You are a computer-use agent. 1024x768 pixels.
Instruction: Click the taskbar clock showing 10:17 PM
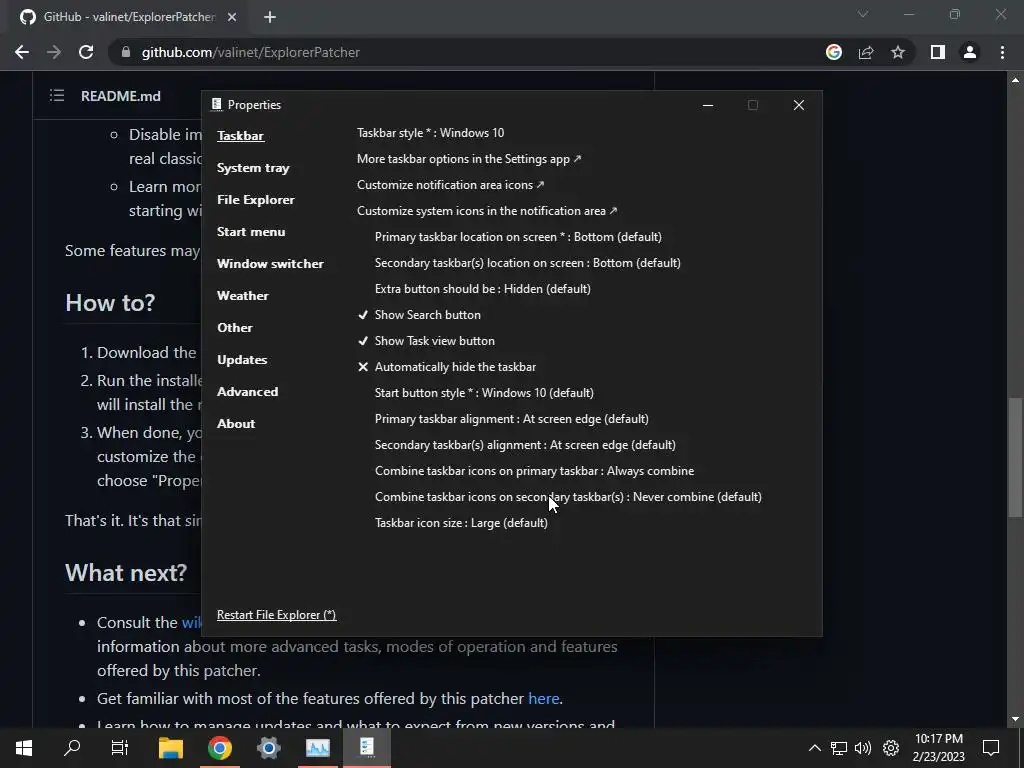(x=938, y=739)
